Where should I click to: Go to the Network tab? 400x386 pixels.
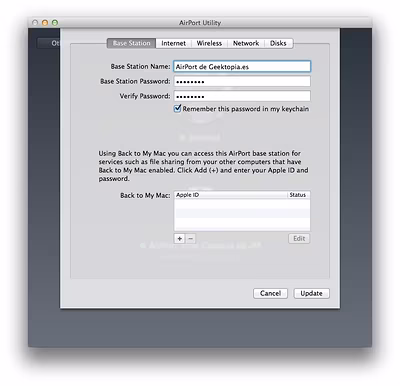[246, 43]
